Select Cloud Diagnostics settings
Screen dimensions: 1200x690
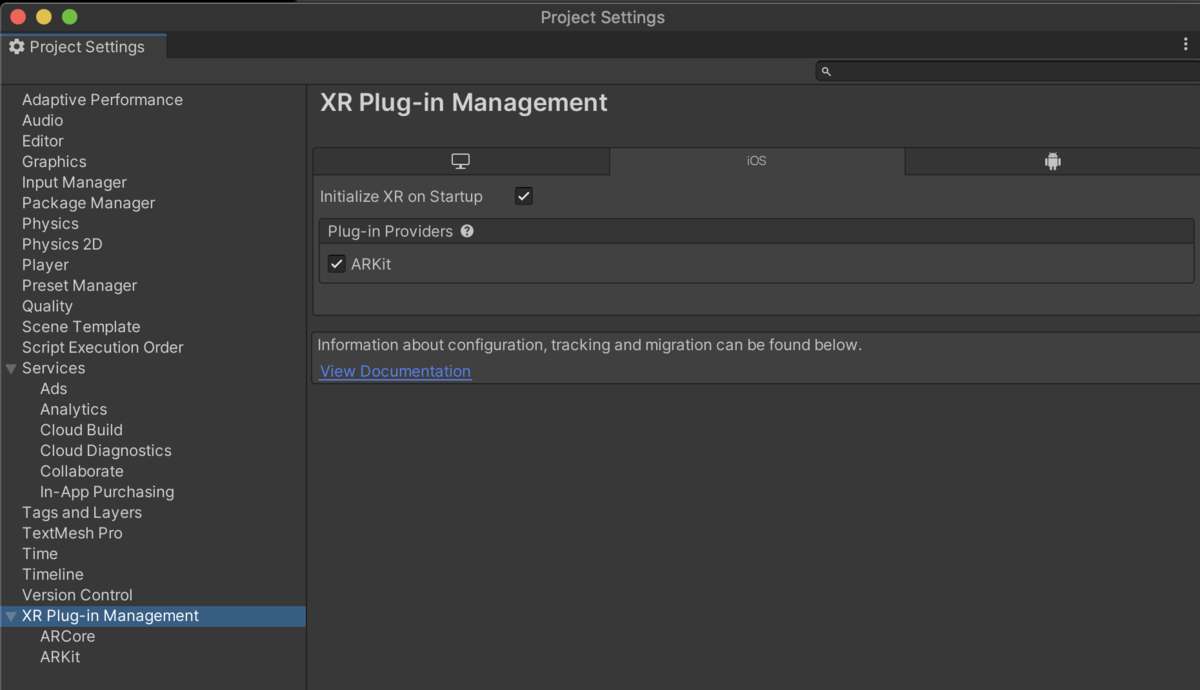pos(106,451)
